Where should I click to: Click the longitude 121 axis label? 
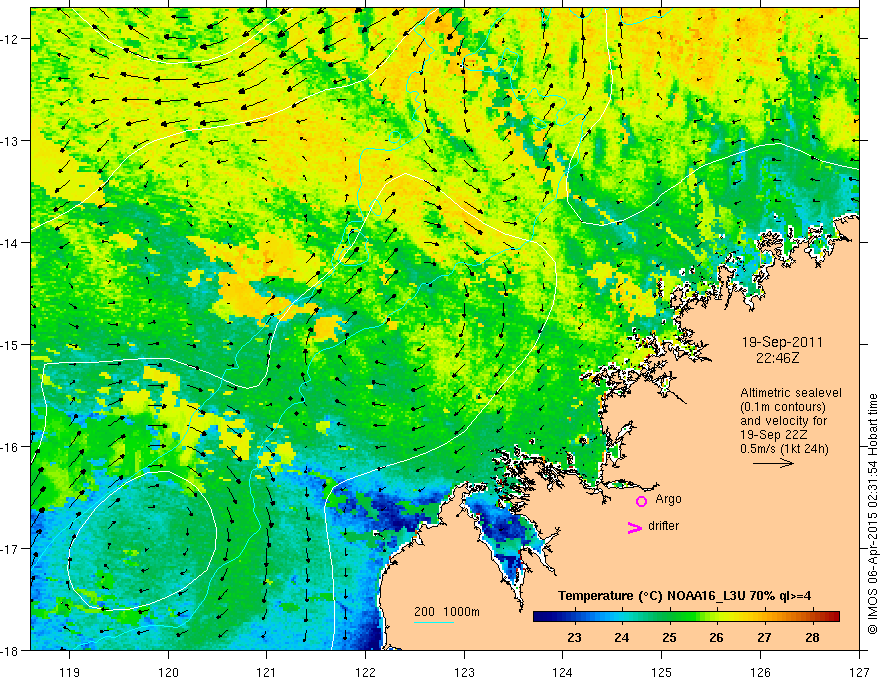[x=267, y=672]
